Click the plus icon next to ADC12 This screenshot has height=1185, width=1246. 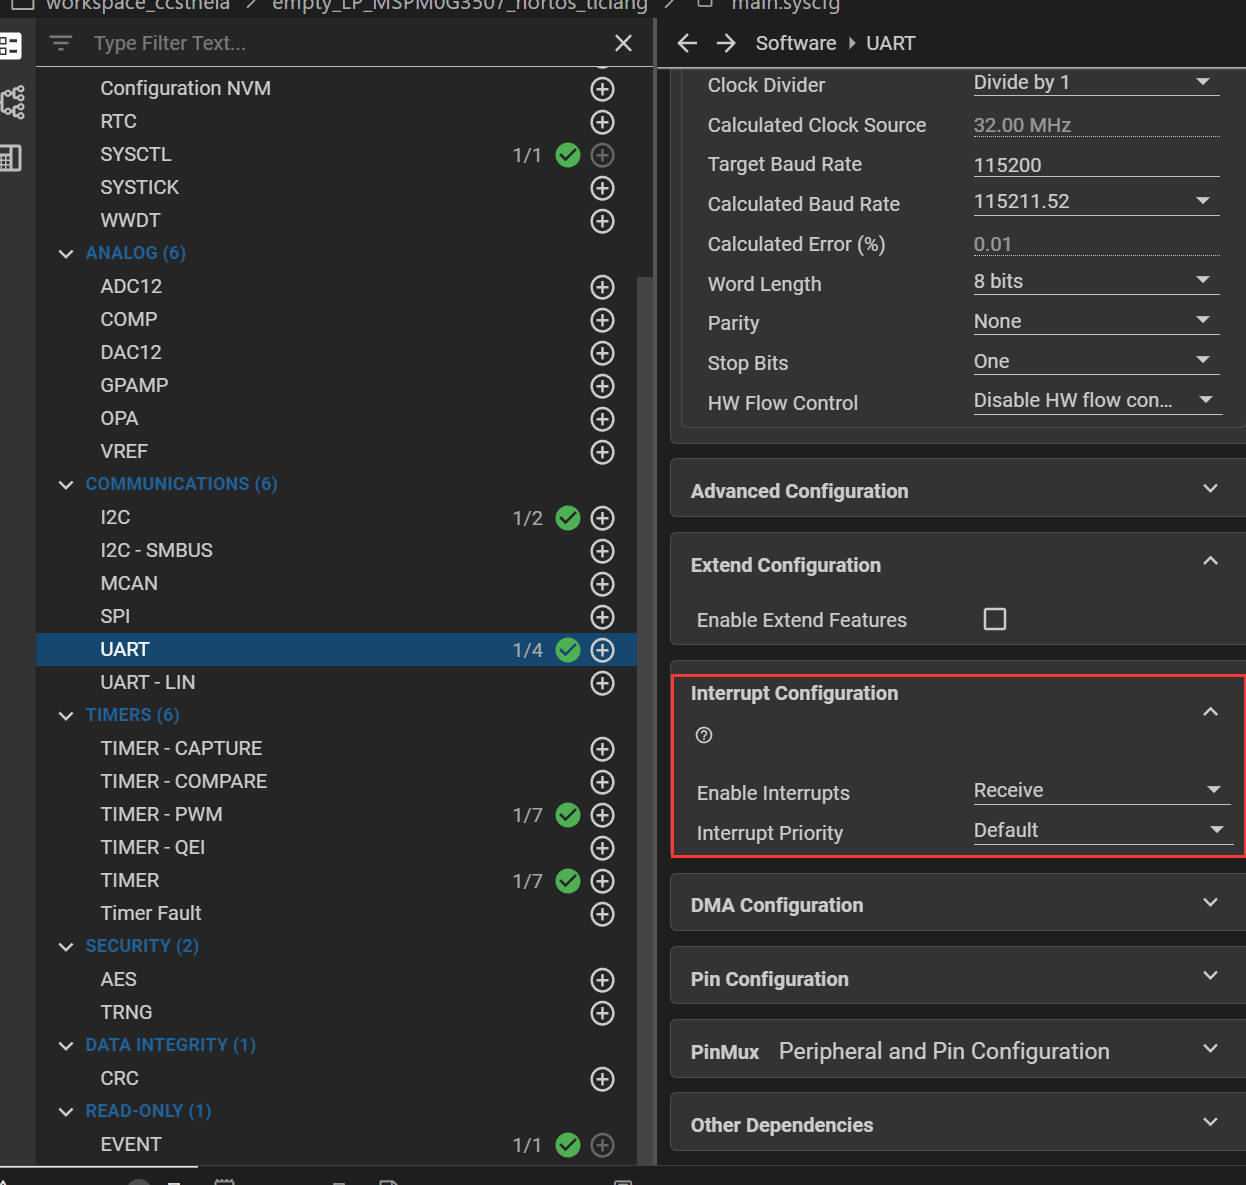[602, 287]
